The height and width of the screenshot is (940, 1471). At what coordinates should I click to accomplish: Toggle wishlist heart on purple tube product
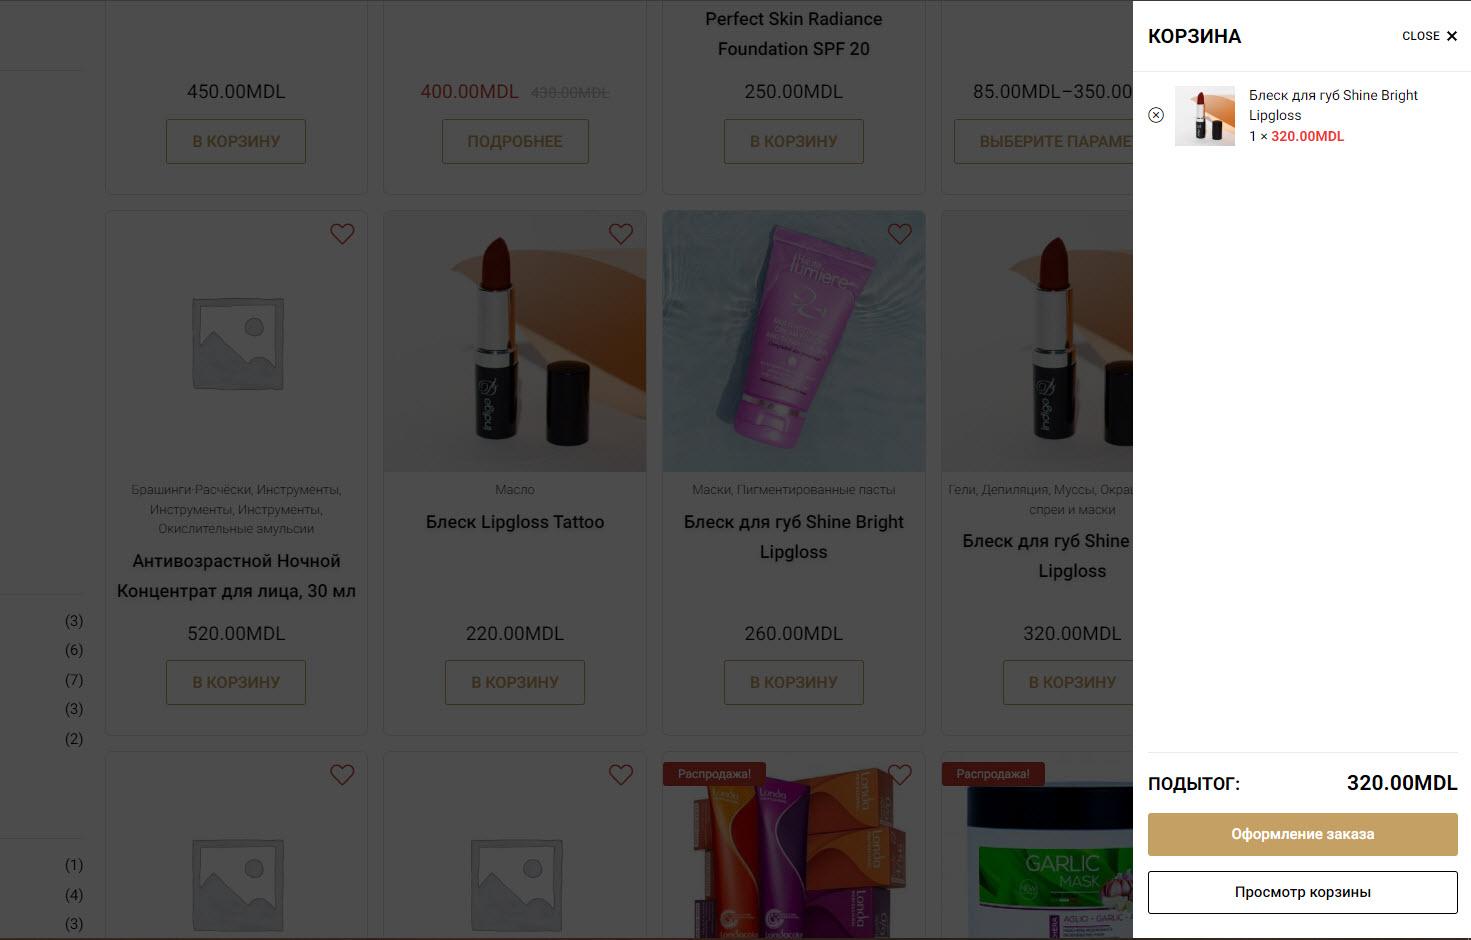click(900, 234)
